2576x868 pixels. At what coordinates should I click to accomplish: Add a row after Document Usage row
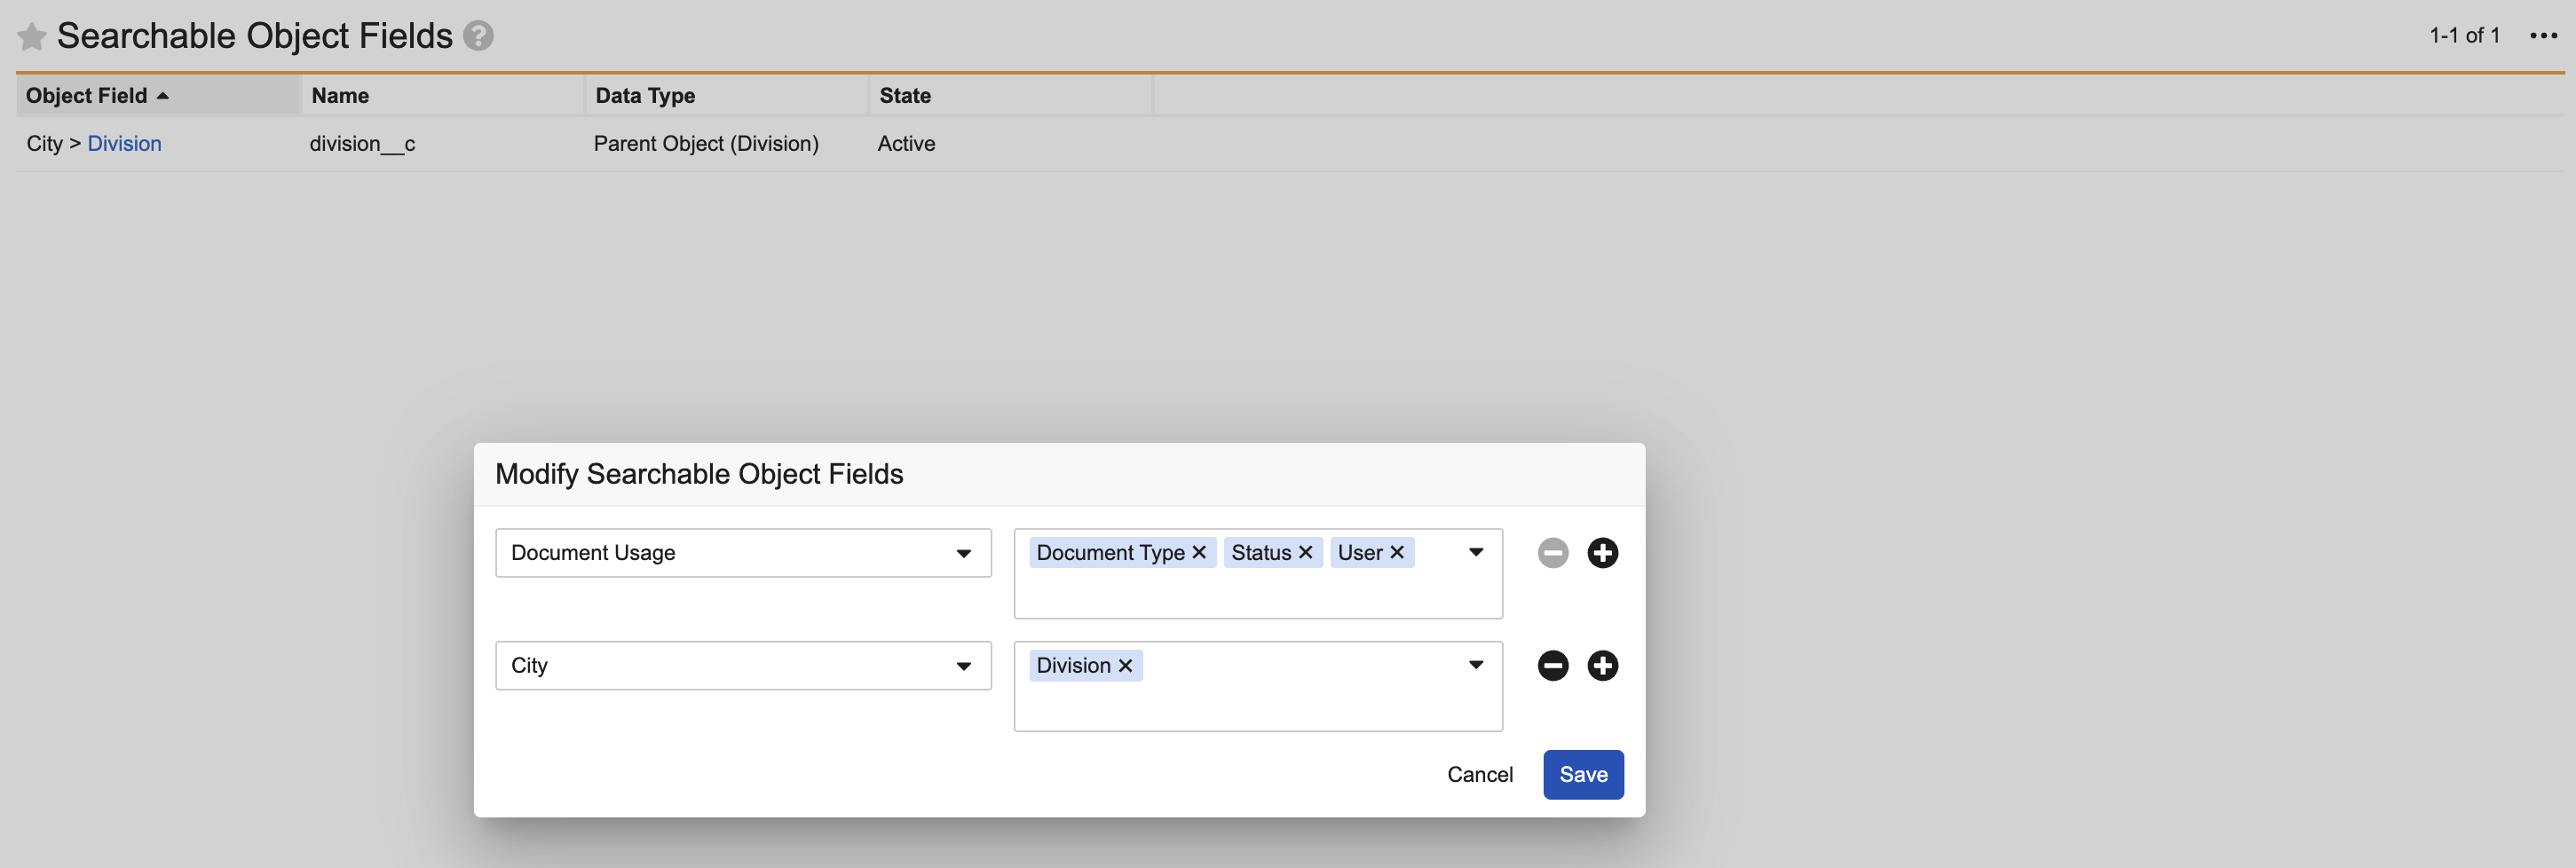click(x=1602, y=553)
